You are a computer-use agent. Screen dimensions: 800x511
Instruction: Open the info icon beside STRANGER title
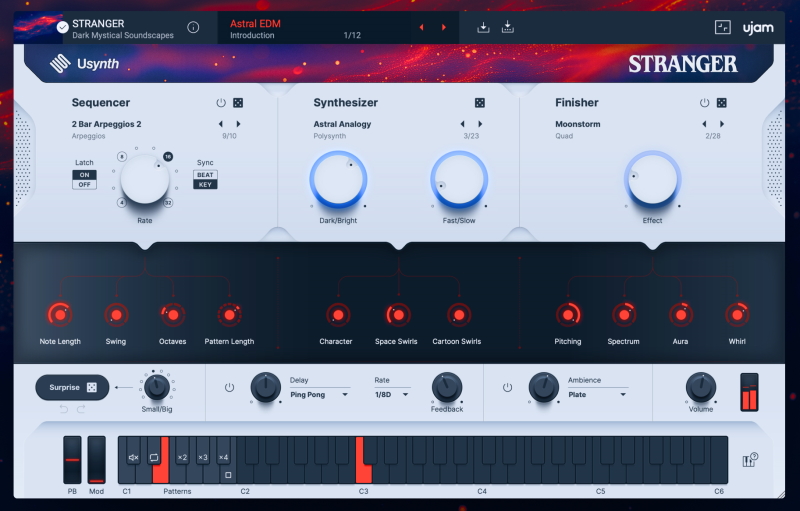point(193,27)
